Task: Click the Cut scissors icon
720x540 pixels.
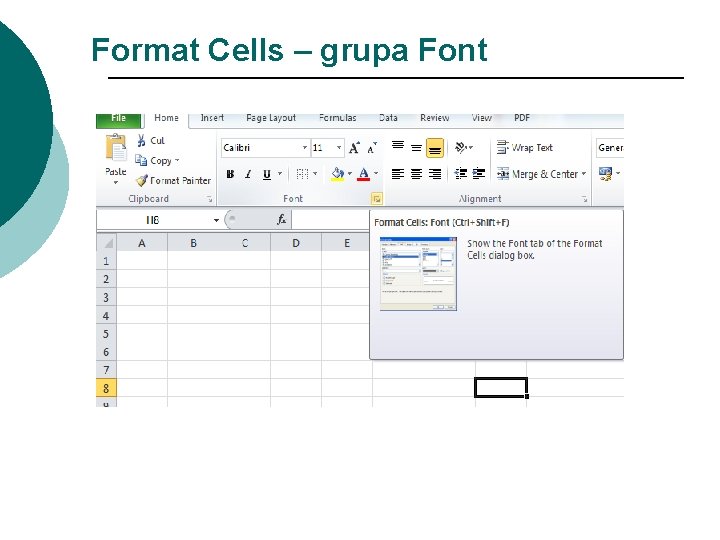Action: point(141,141)
